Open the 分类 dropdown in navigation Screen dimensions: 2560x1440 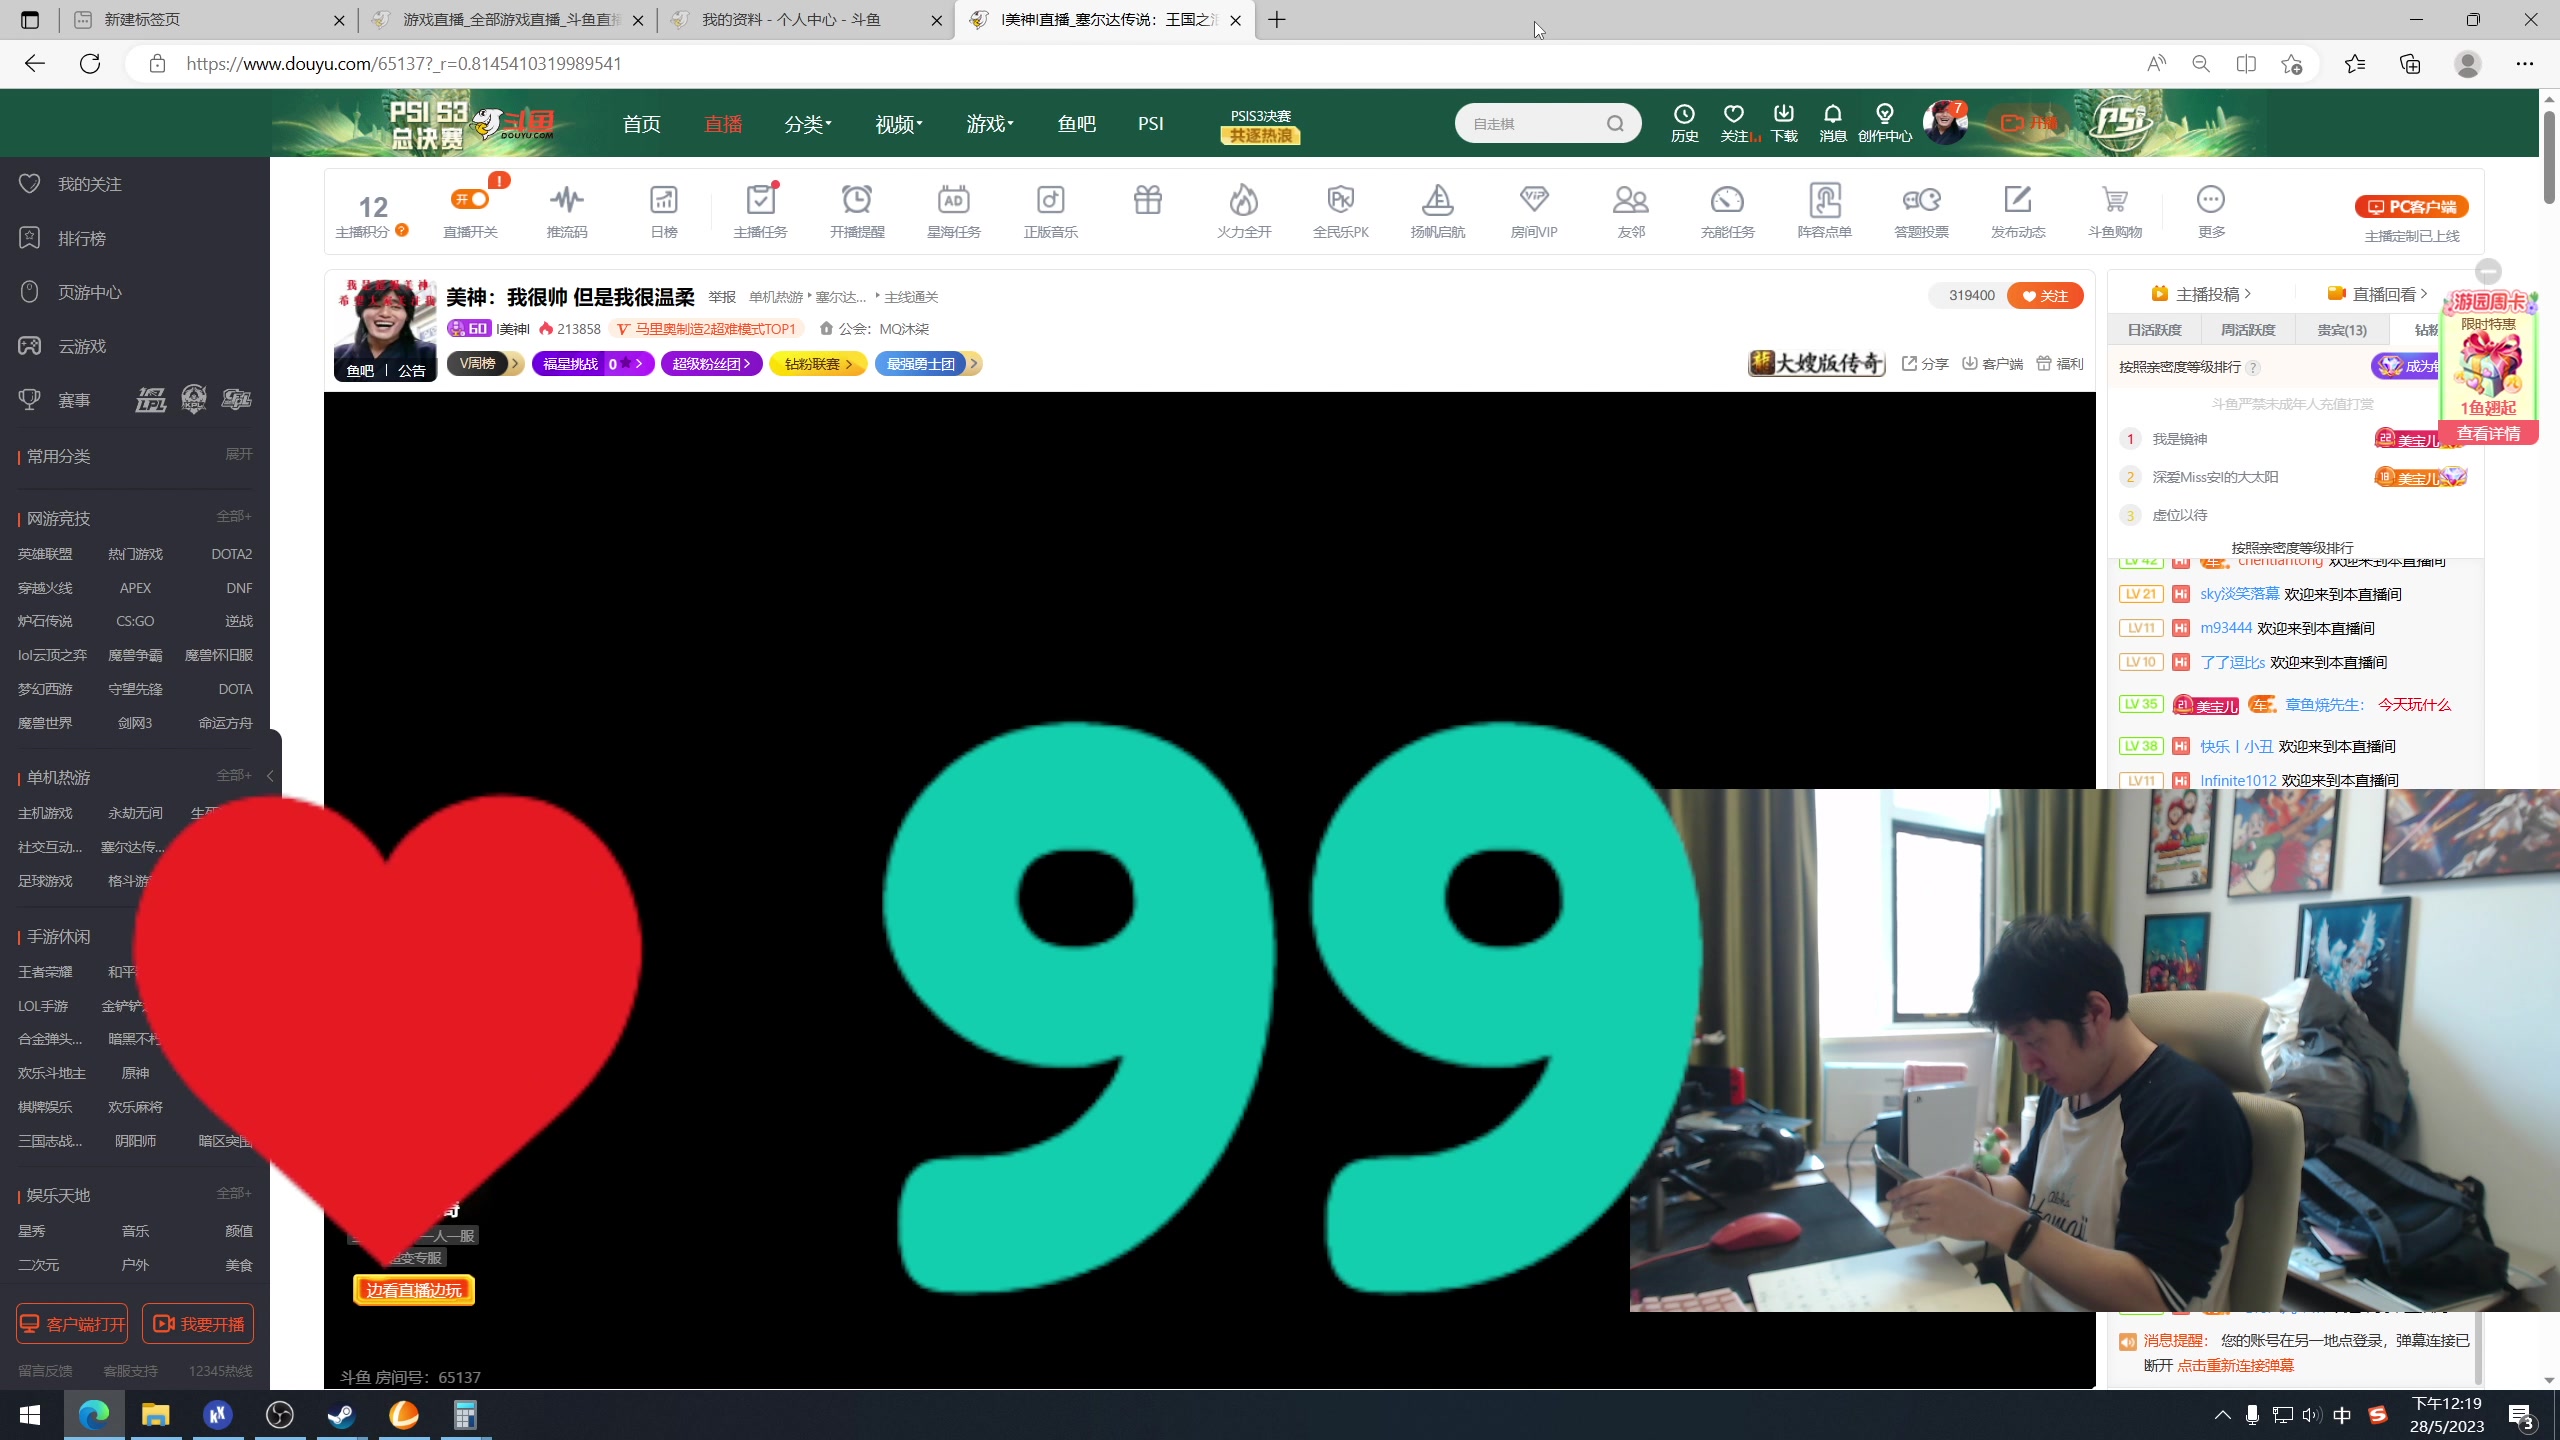click(808, 124)
